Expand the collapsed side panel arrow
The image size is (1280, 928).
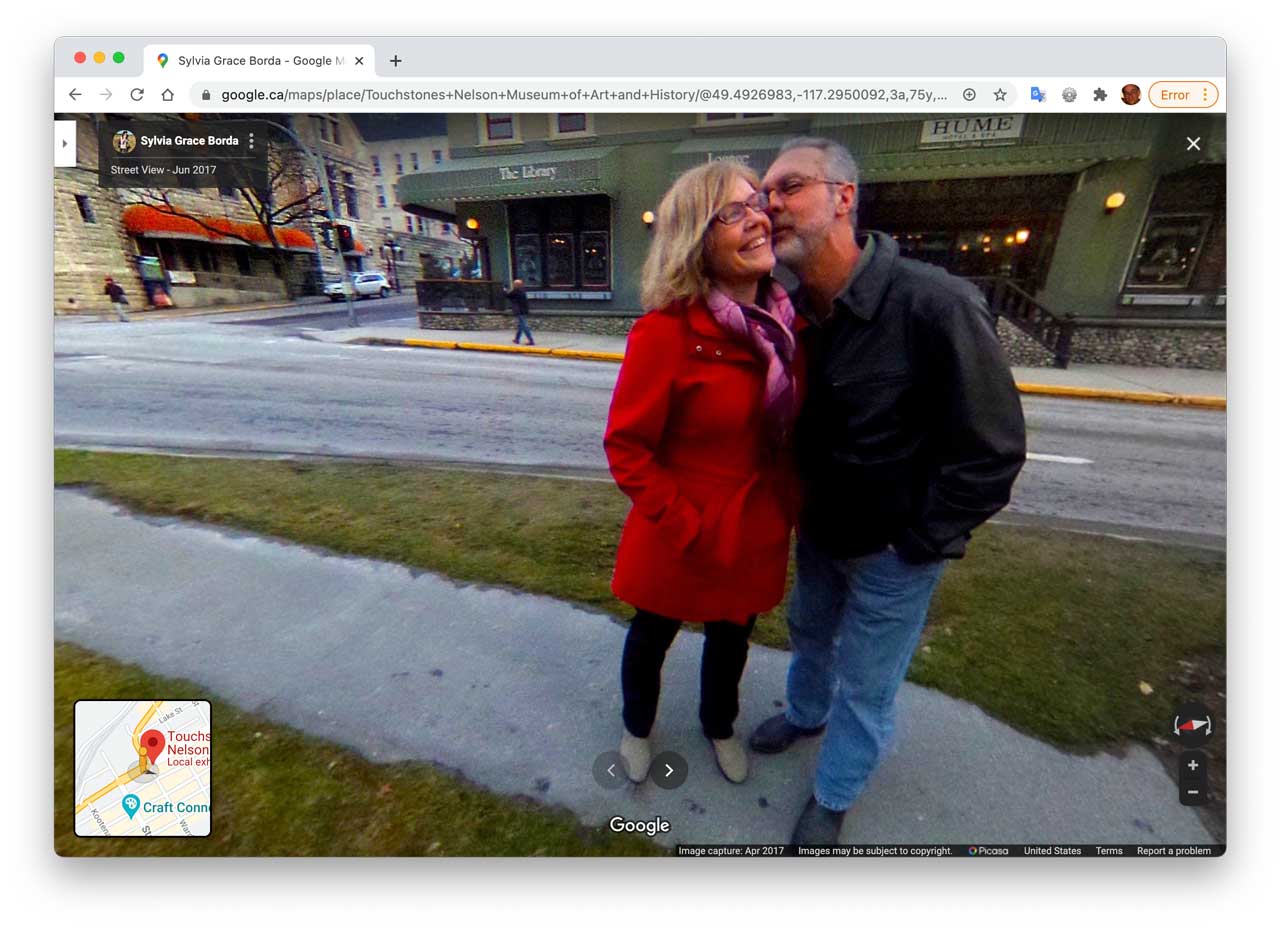65,144
